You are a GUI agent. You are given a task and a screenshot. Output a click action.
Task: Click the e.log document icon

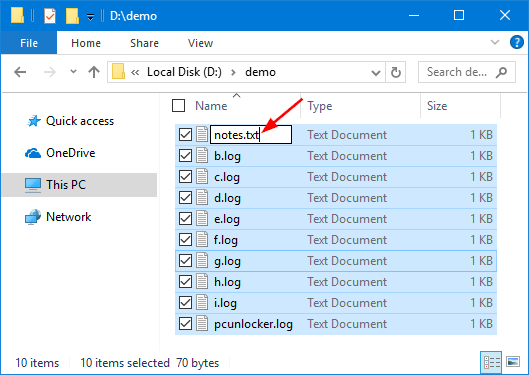[x=202, y=218]
